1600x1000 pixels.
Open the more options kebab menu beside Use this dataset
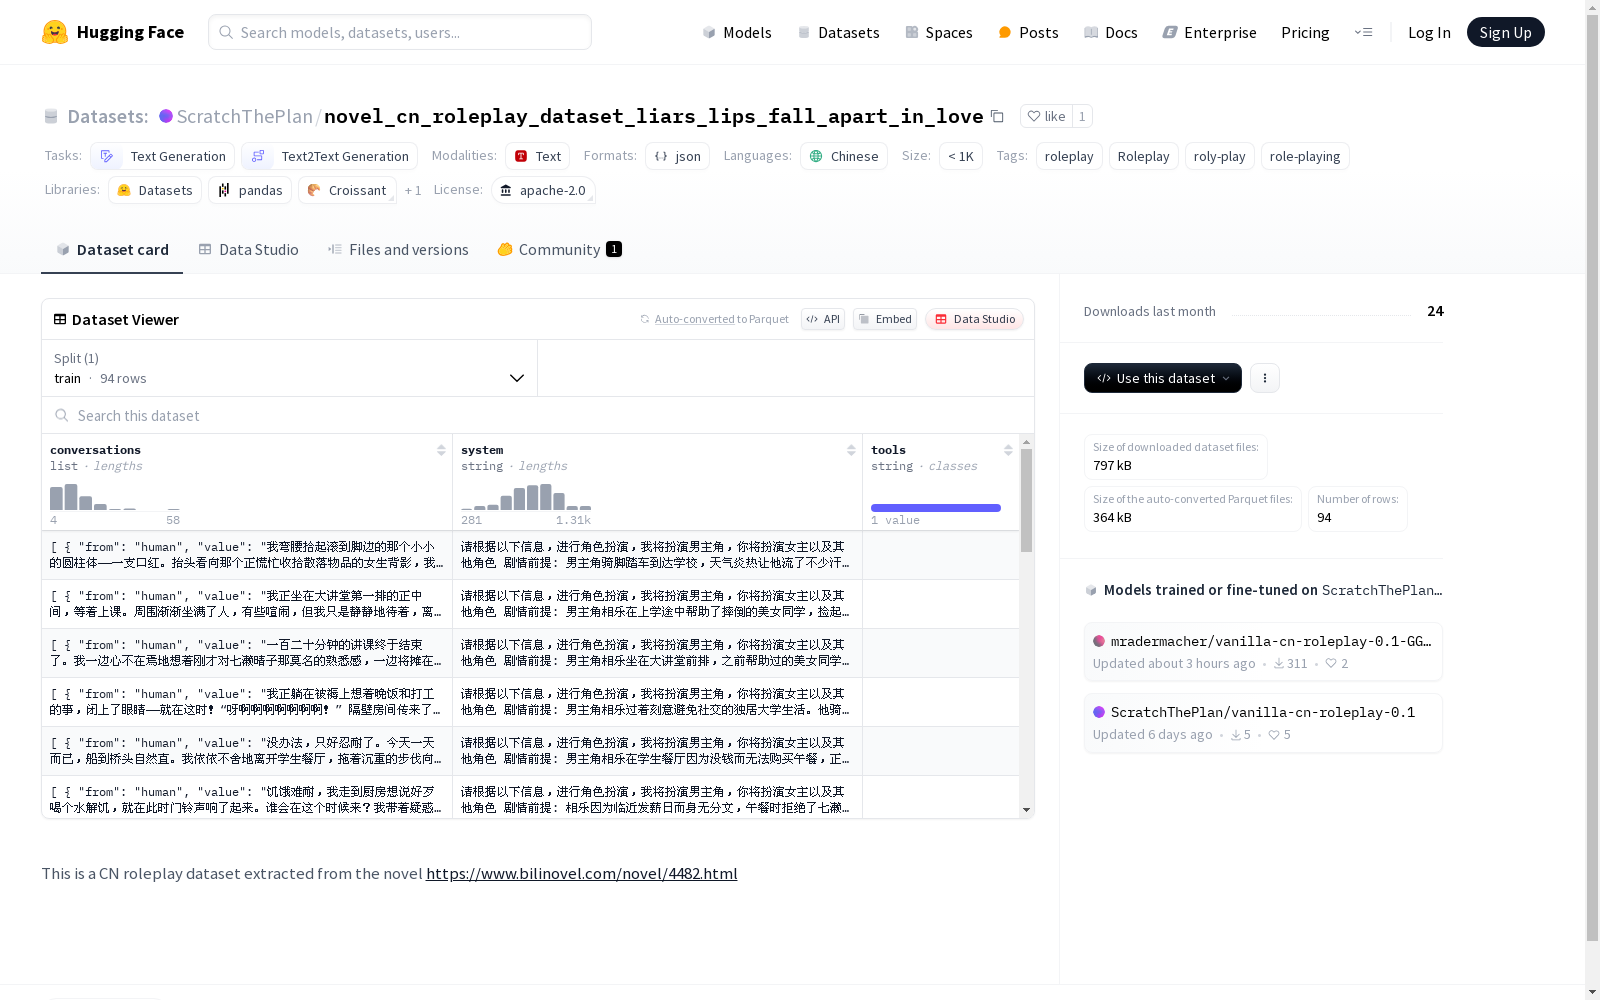pyautogui.click(x=1265, y=378)
